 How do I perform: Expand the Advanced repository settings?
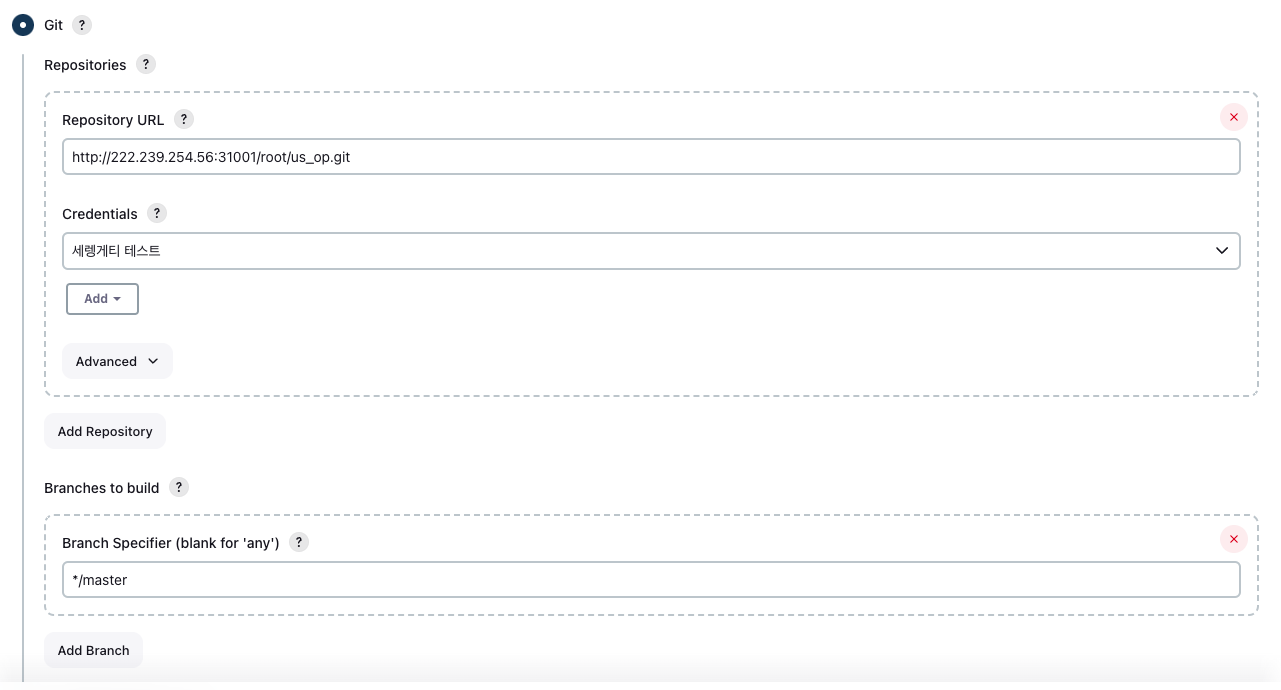click(x=117, y=361)
